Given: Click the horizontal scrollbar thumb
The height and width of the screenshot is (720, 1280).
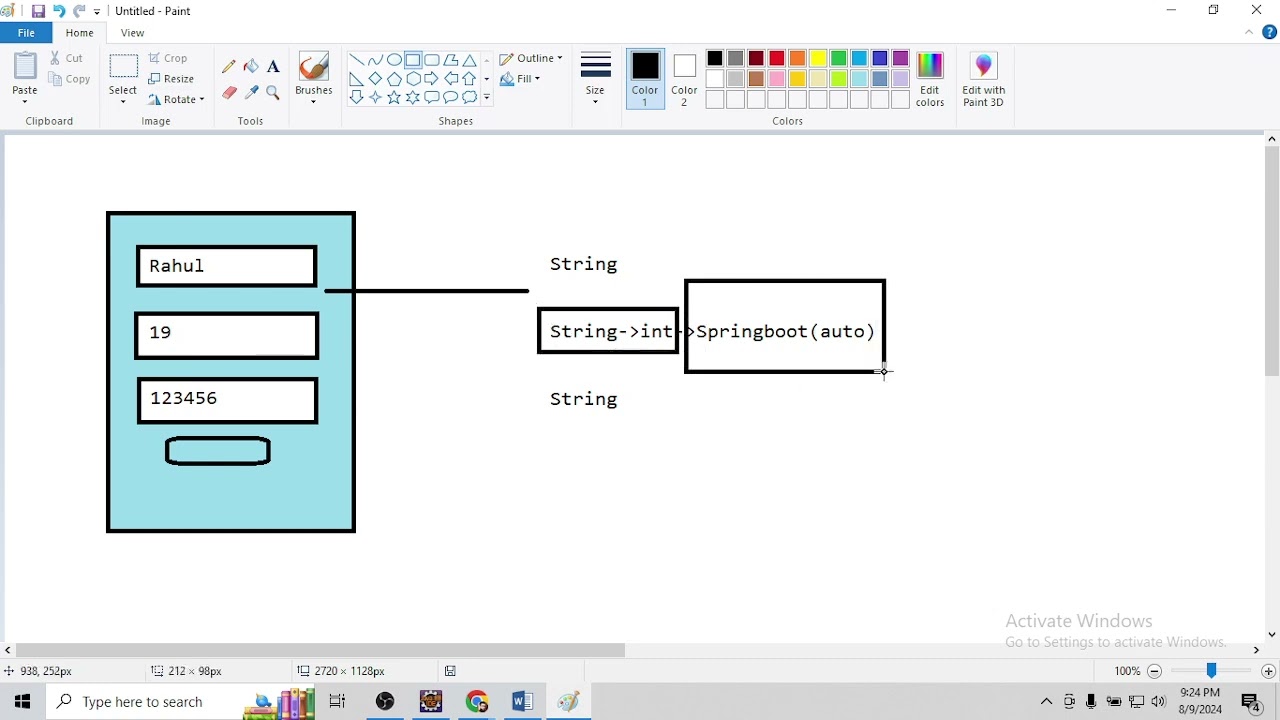Looking at the screenshot, I should [320, 650].
